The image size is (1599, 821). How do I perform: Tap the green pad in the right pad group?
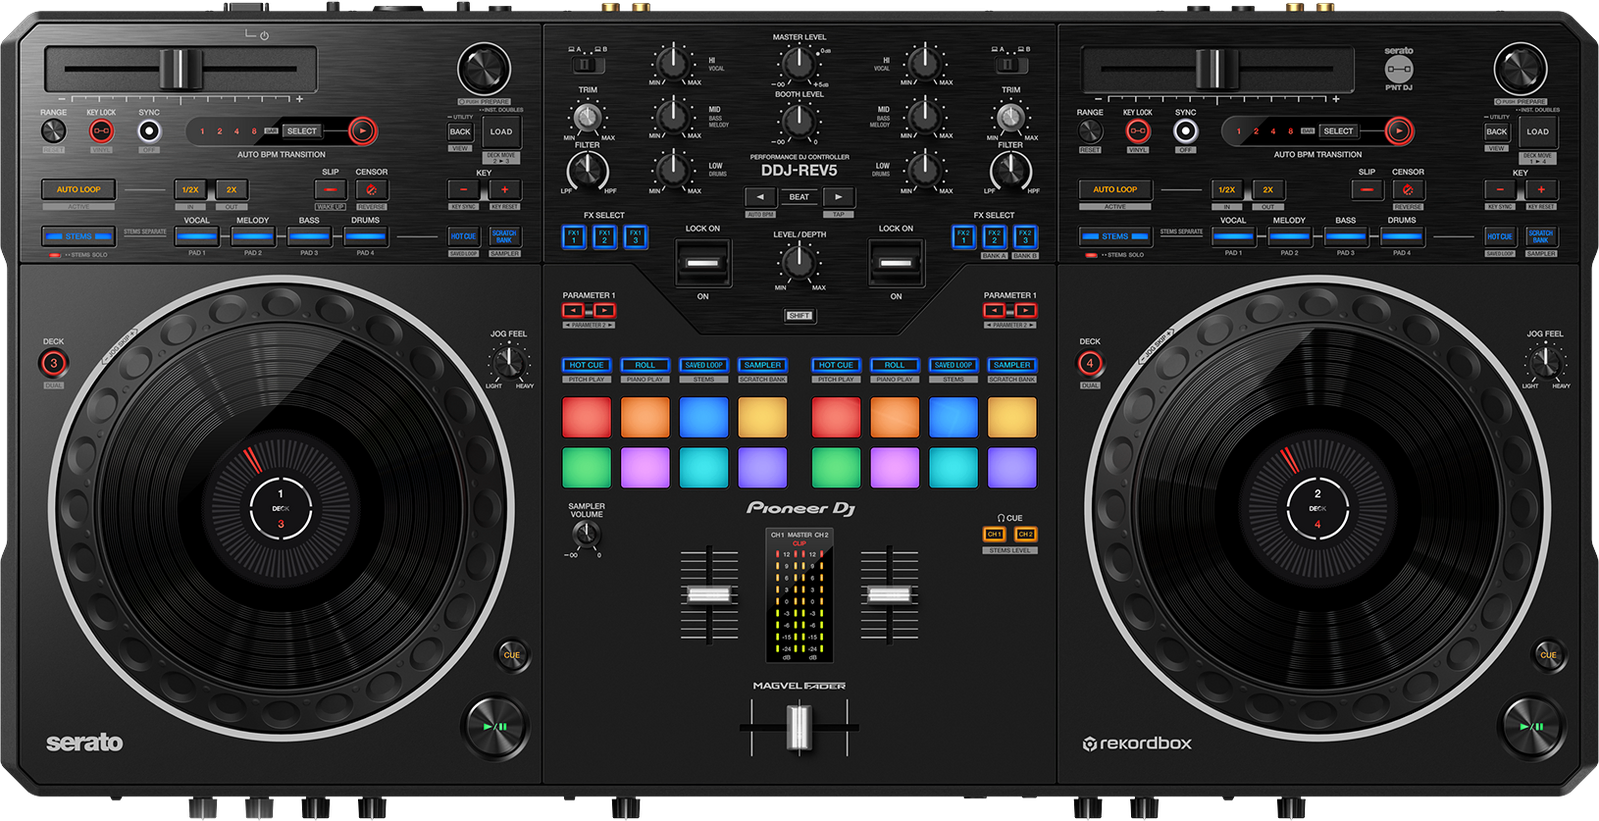pos(836,467)
